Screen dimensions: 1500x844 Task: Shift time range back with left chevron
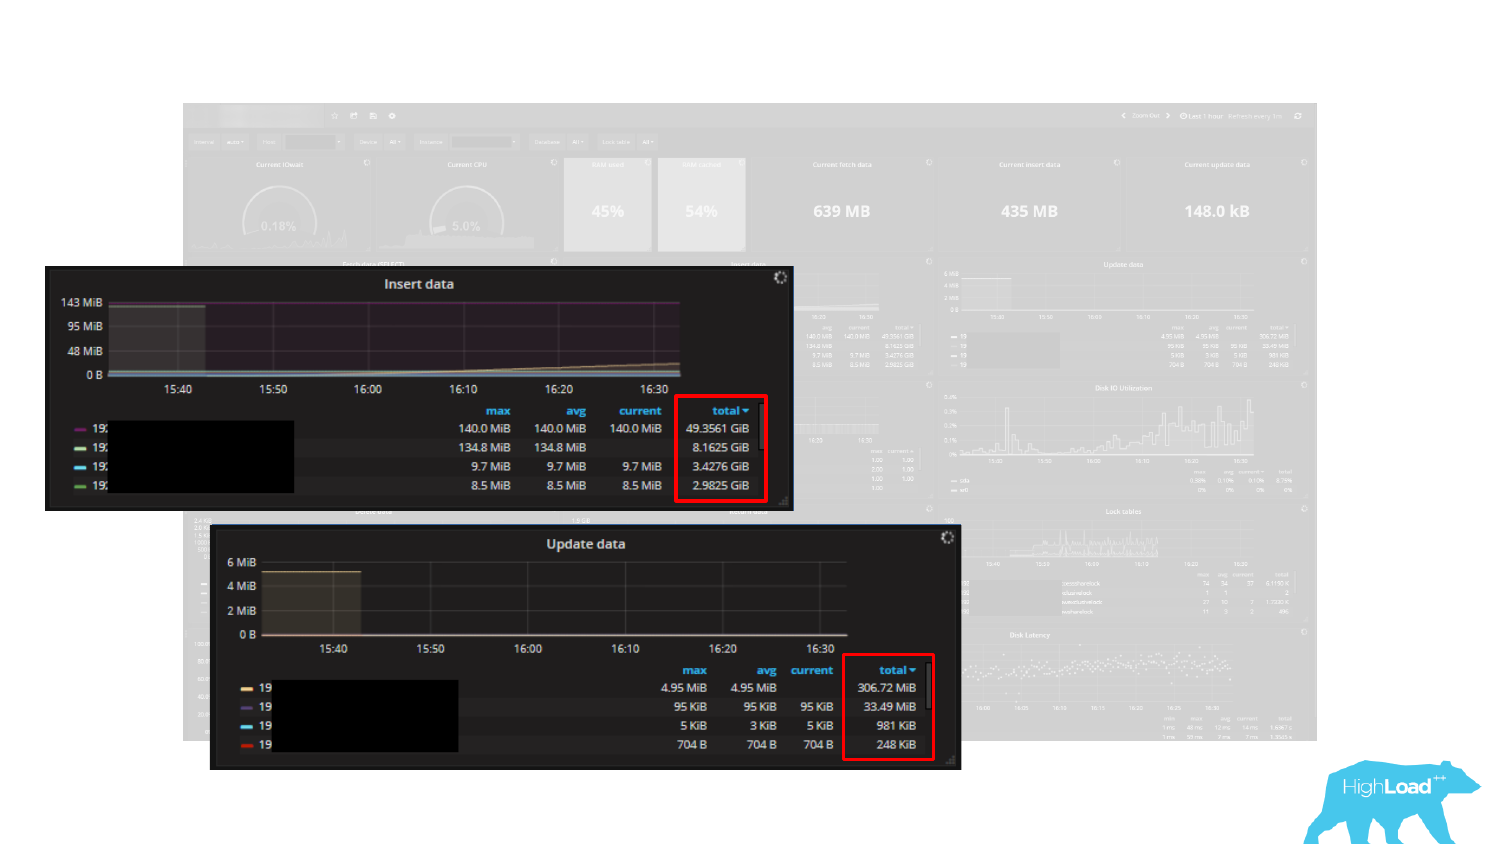pos(1124,116)
